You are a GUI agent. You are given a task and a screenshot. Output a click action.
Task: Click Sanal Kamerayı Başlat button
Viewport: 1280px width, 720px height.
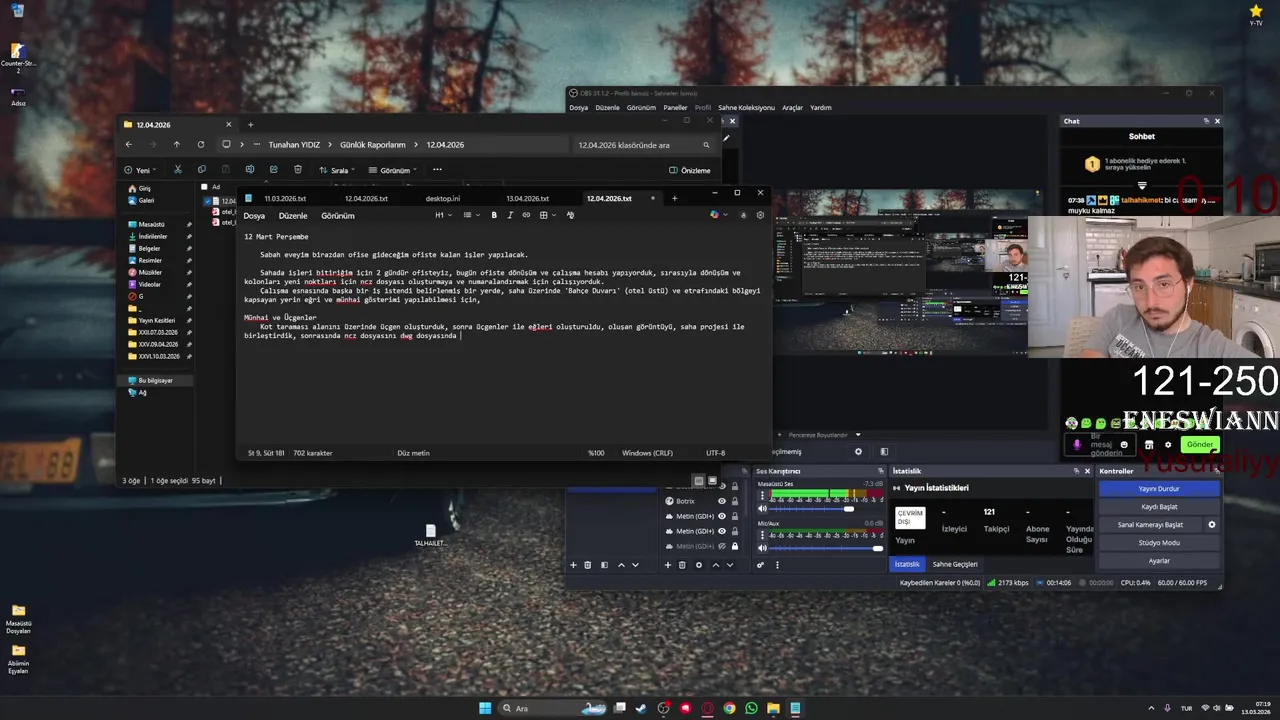click(x=1150, y=525)
